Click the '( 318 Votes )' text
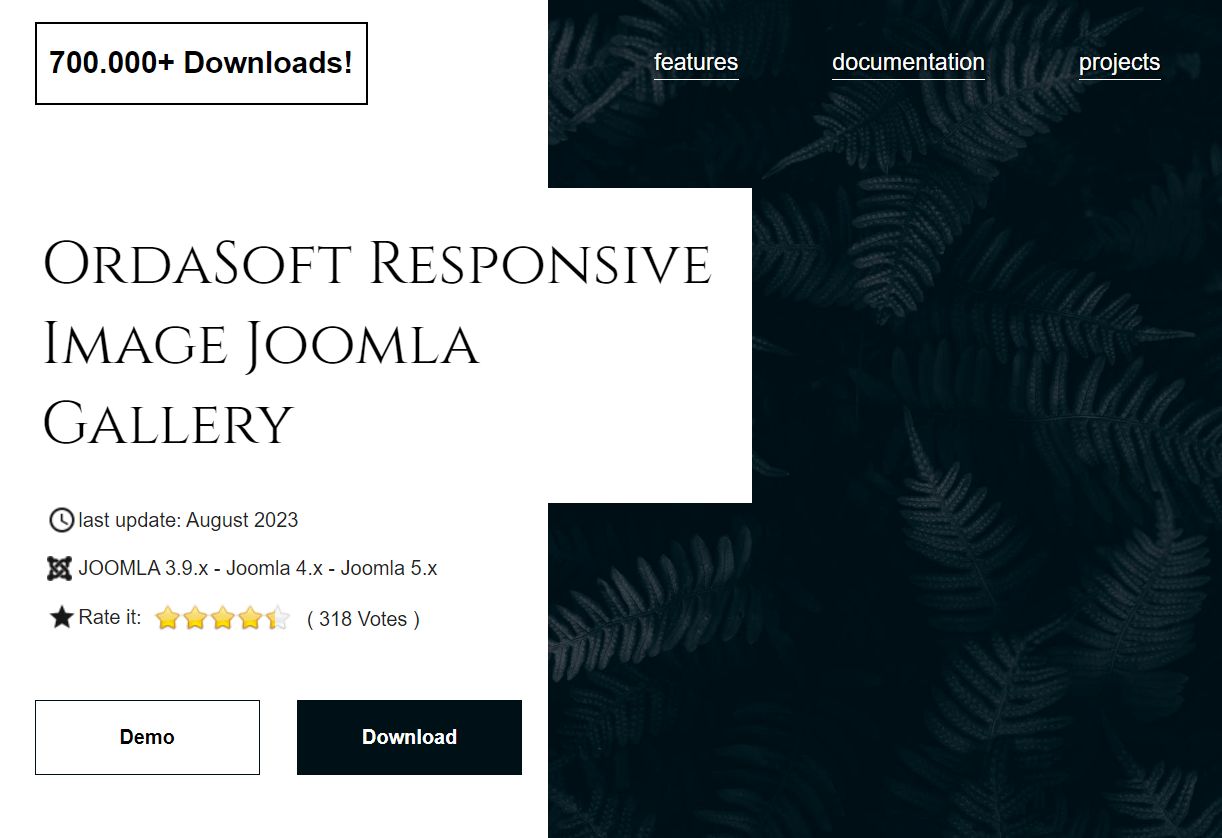Image resolution: width=1222 pixels, height=838 pixels. pyautogui.click(x=363, y=619)
